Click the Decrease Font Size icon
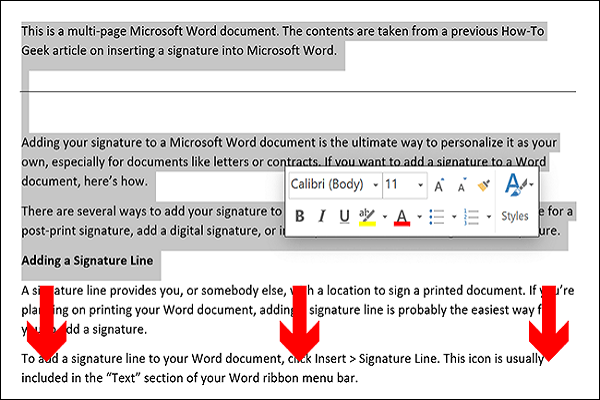This screenshot has height=400, width=600. tap(461, 185)
